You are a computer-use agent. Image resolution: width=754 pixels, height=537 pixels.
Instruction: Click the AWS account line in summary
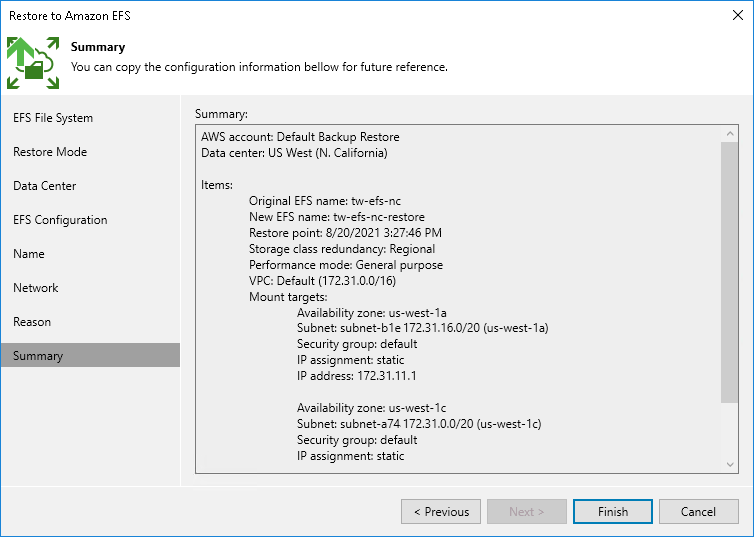pyautogui.click(x=300, y=137)
